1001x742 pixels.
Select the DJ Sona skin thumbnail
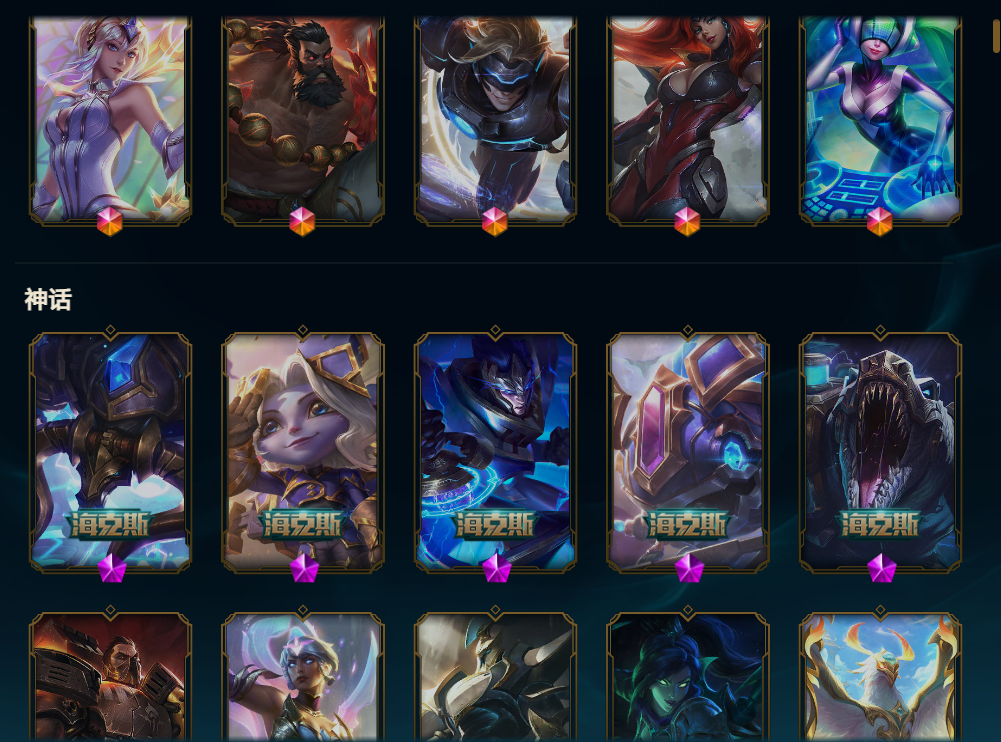880,120
